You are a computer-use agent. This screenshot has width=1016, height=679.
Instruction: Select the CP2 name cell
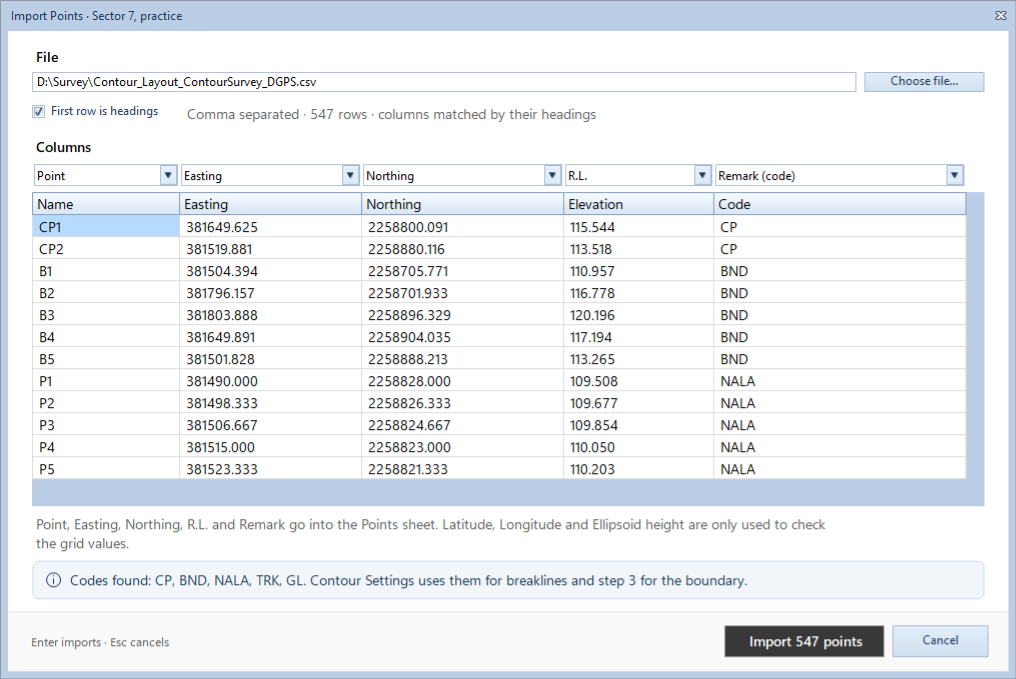(x=106, y=249)
